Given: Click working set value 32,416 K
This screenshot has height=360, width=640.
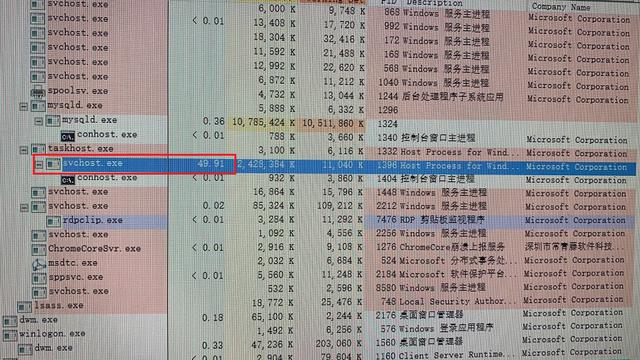Looking at the screenshot, I should tap(344, 39).
